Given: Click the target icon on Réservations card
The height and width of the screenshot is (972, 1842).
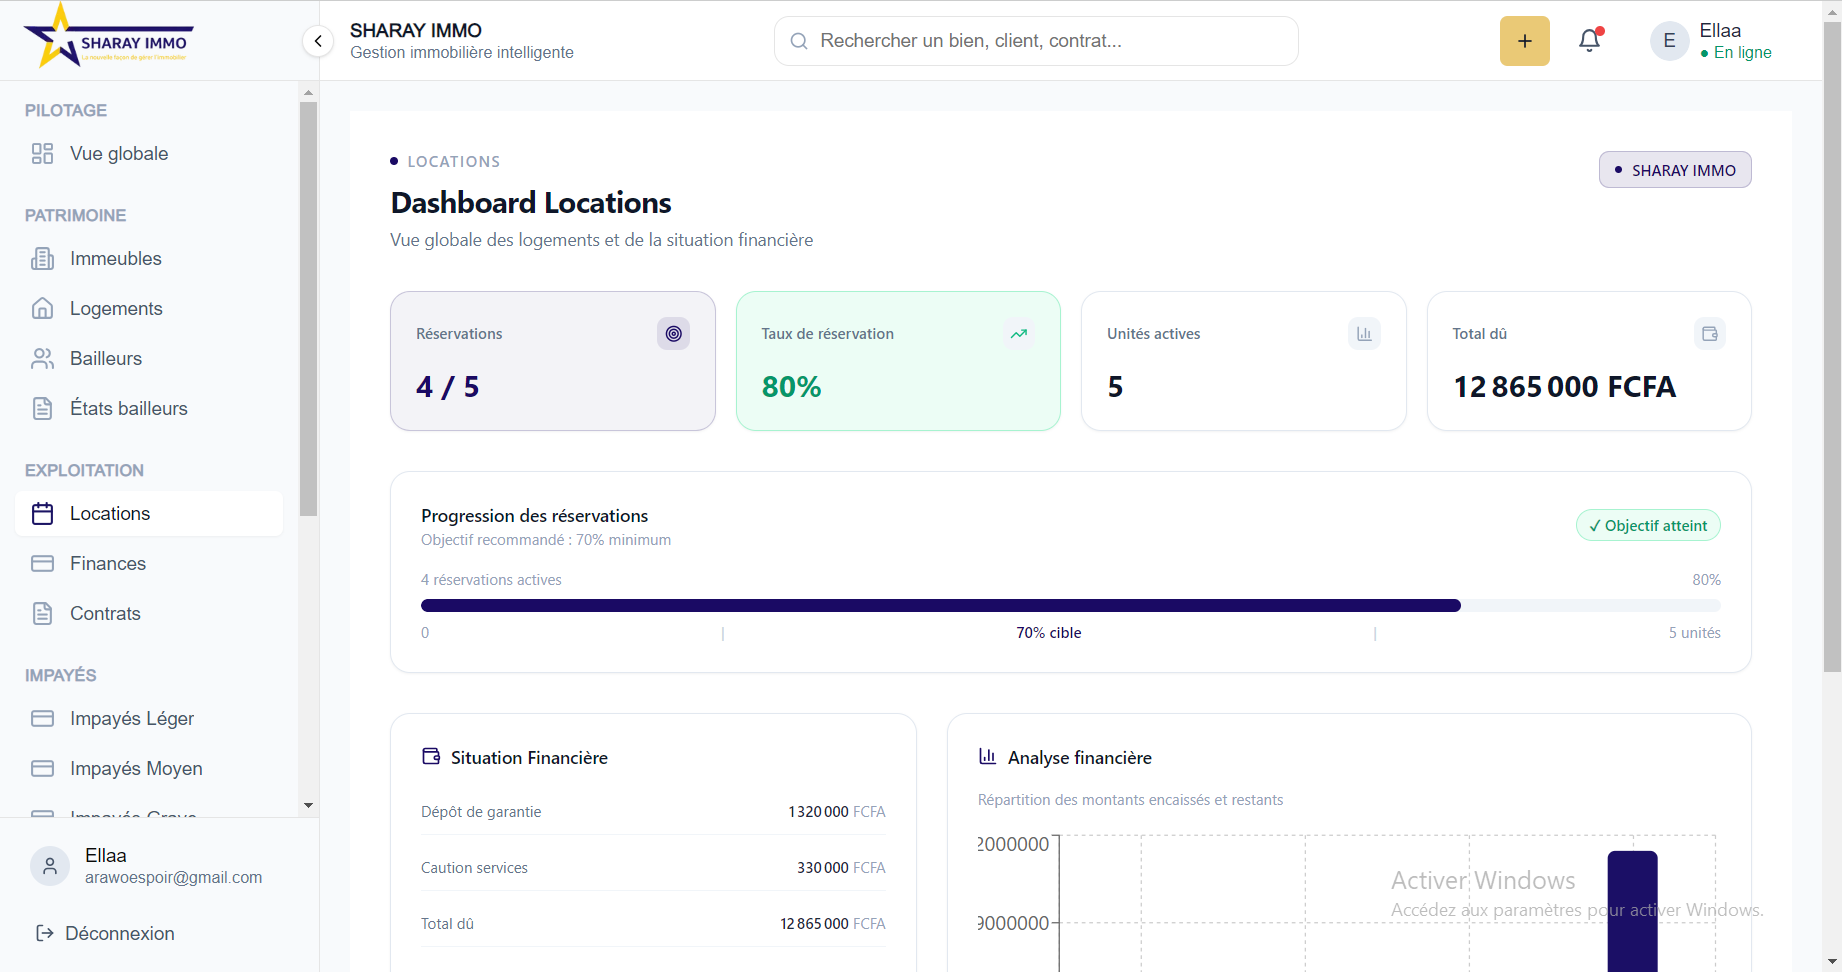Looking at the screenshot, I should tap(673, 334).
